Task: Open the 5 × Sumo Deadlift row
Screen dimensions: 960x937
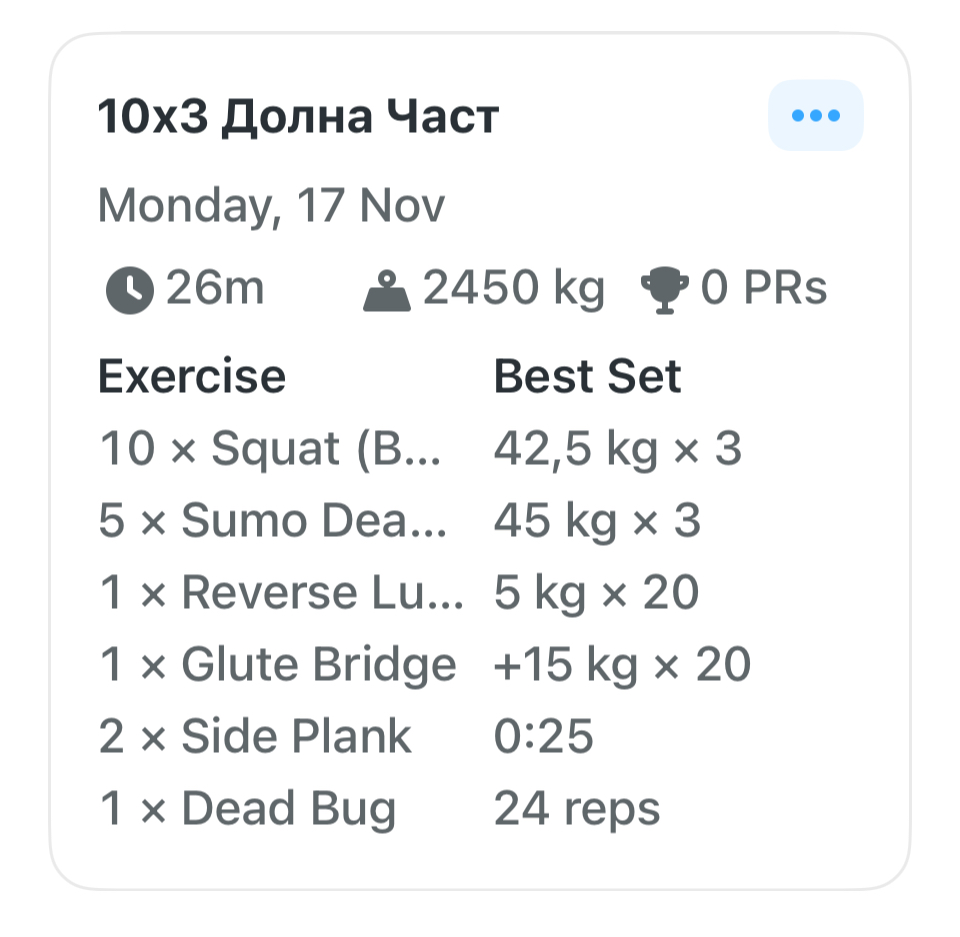Action: (x=272, y=521)
